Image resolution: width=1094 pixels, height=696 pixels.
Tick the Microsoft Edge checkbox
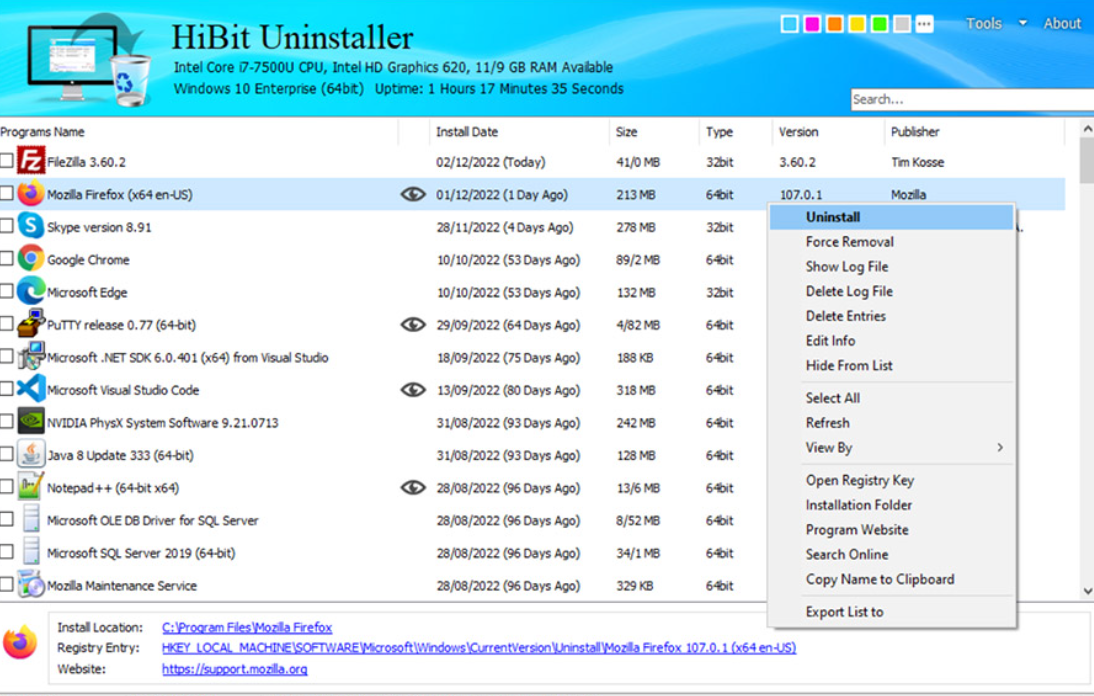tap(6, 291)
